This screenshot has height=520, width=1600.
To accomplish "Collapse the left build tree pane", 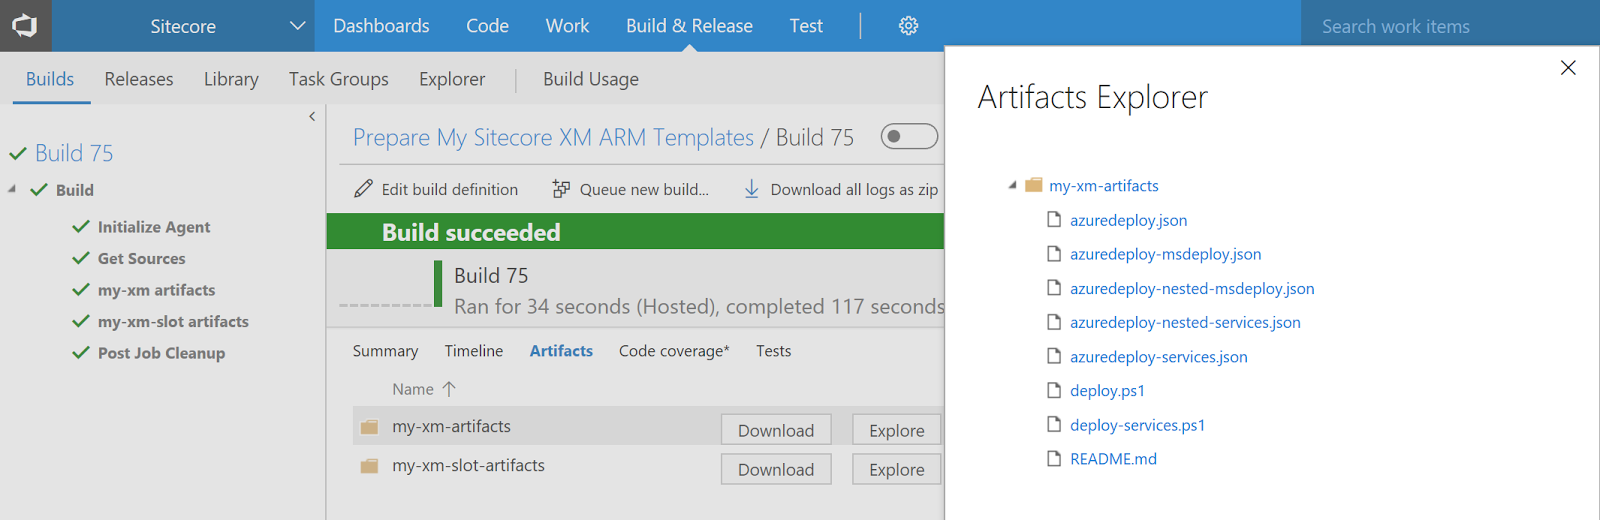I will coord(312,117).
